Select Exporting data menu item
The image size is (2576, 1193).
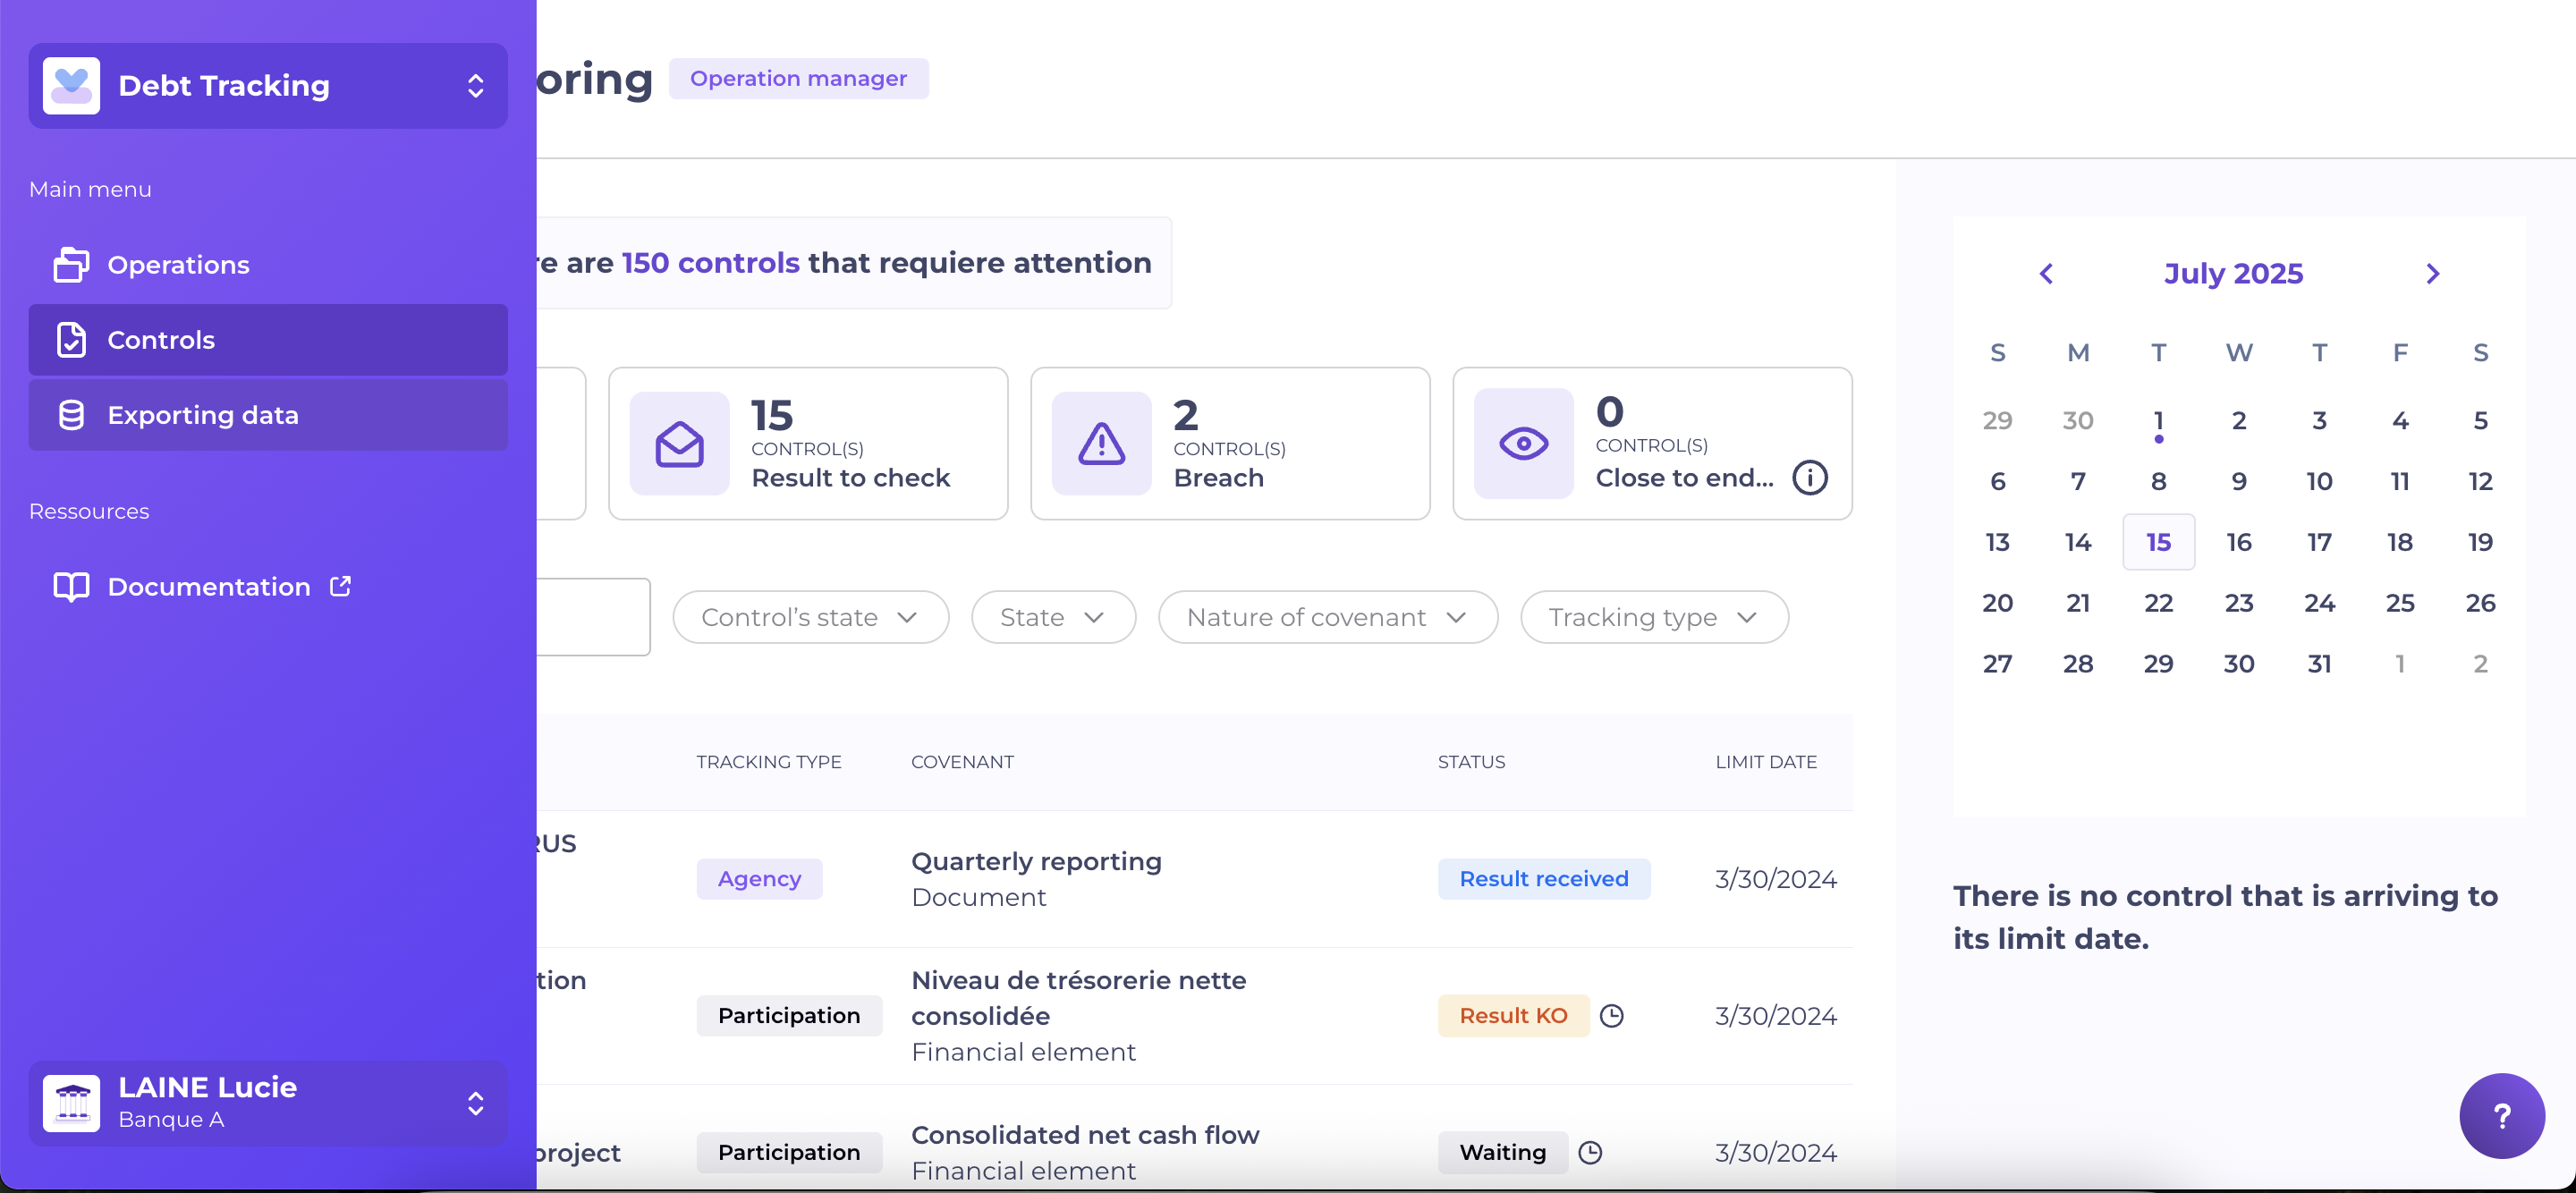click(268, 415)
